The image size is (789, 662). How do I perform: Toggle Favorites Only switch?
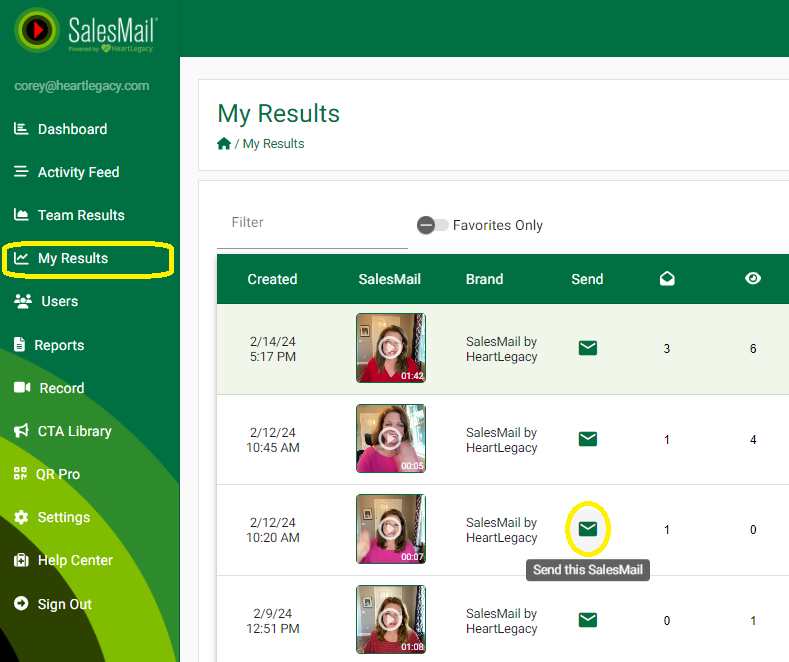432,225
